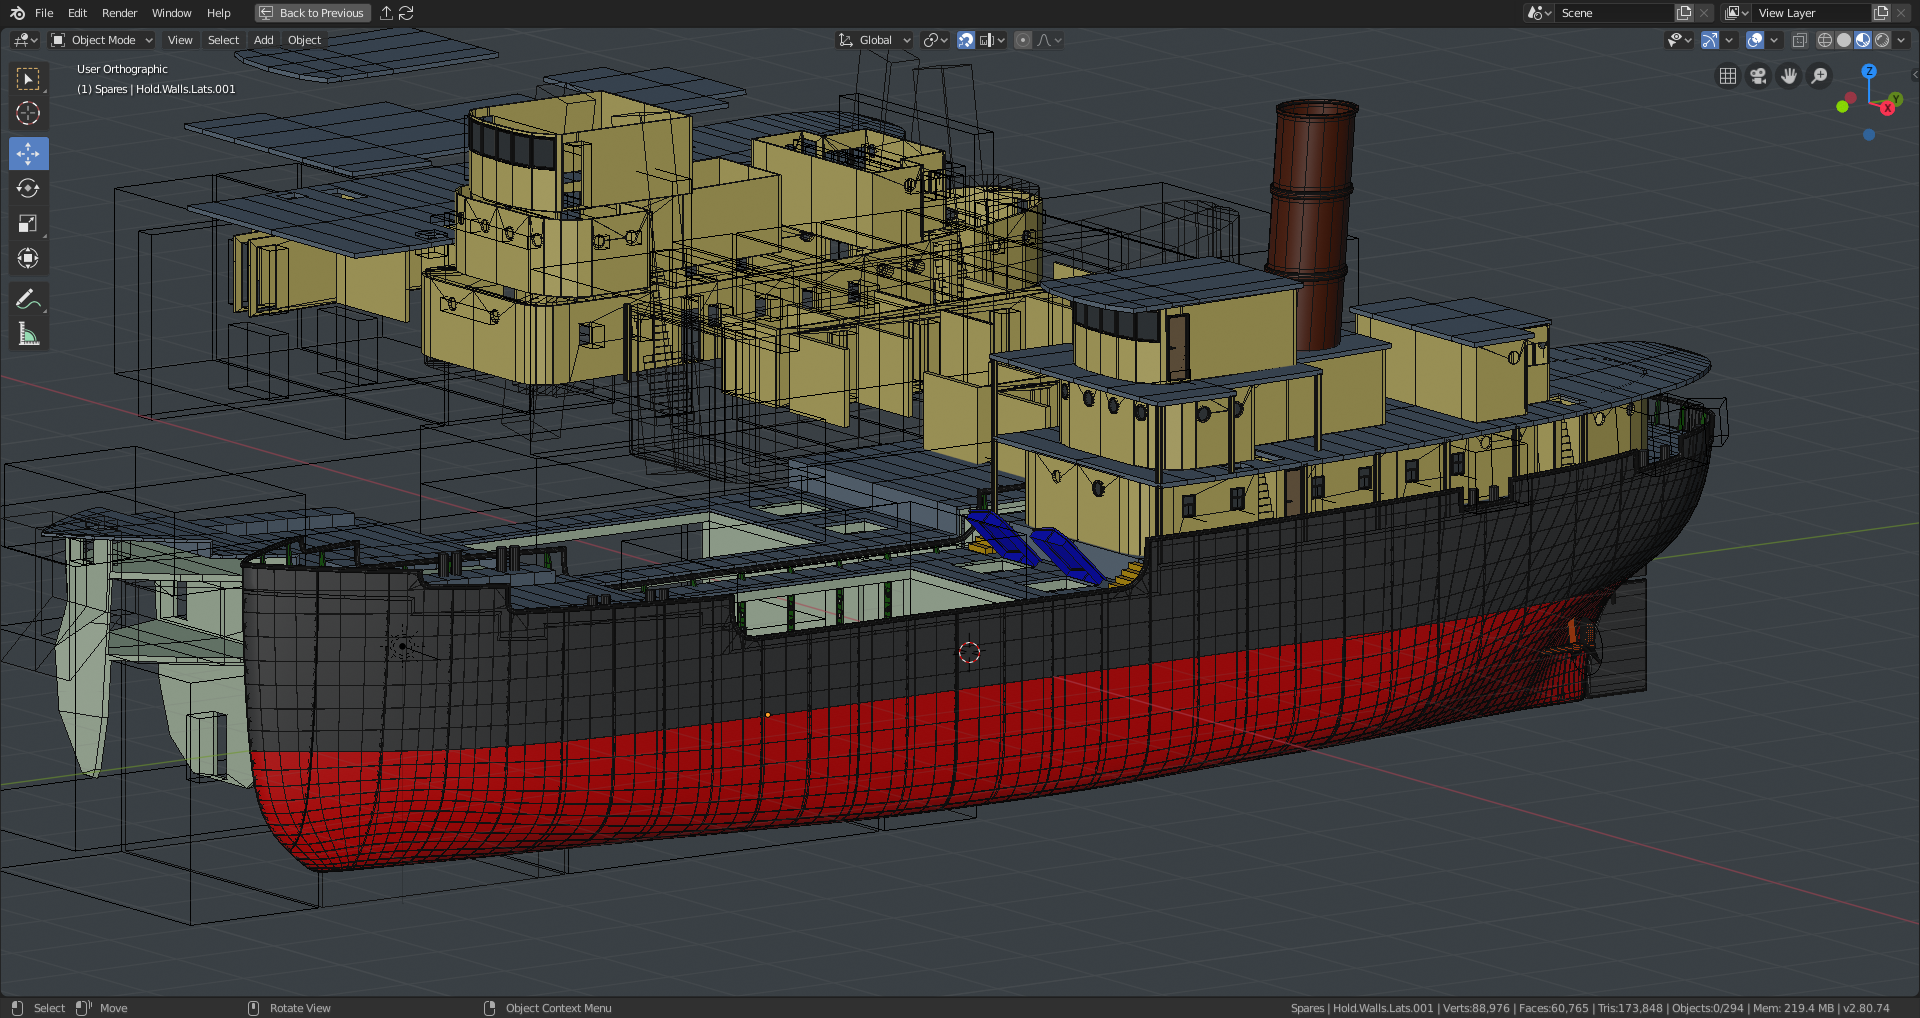Click the Back to Previous button
This screenshot has height=1018, width=1920.
tap(312, 13)
